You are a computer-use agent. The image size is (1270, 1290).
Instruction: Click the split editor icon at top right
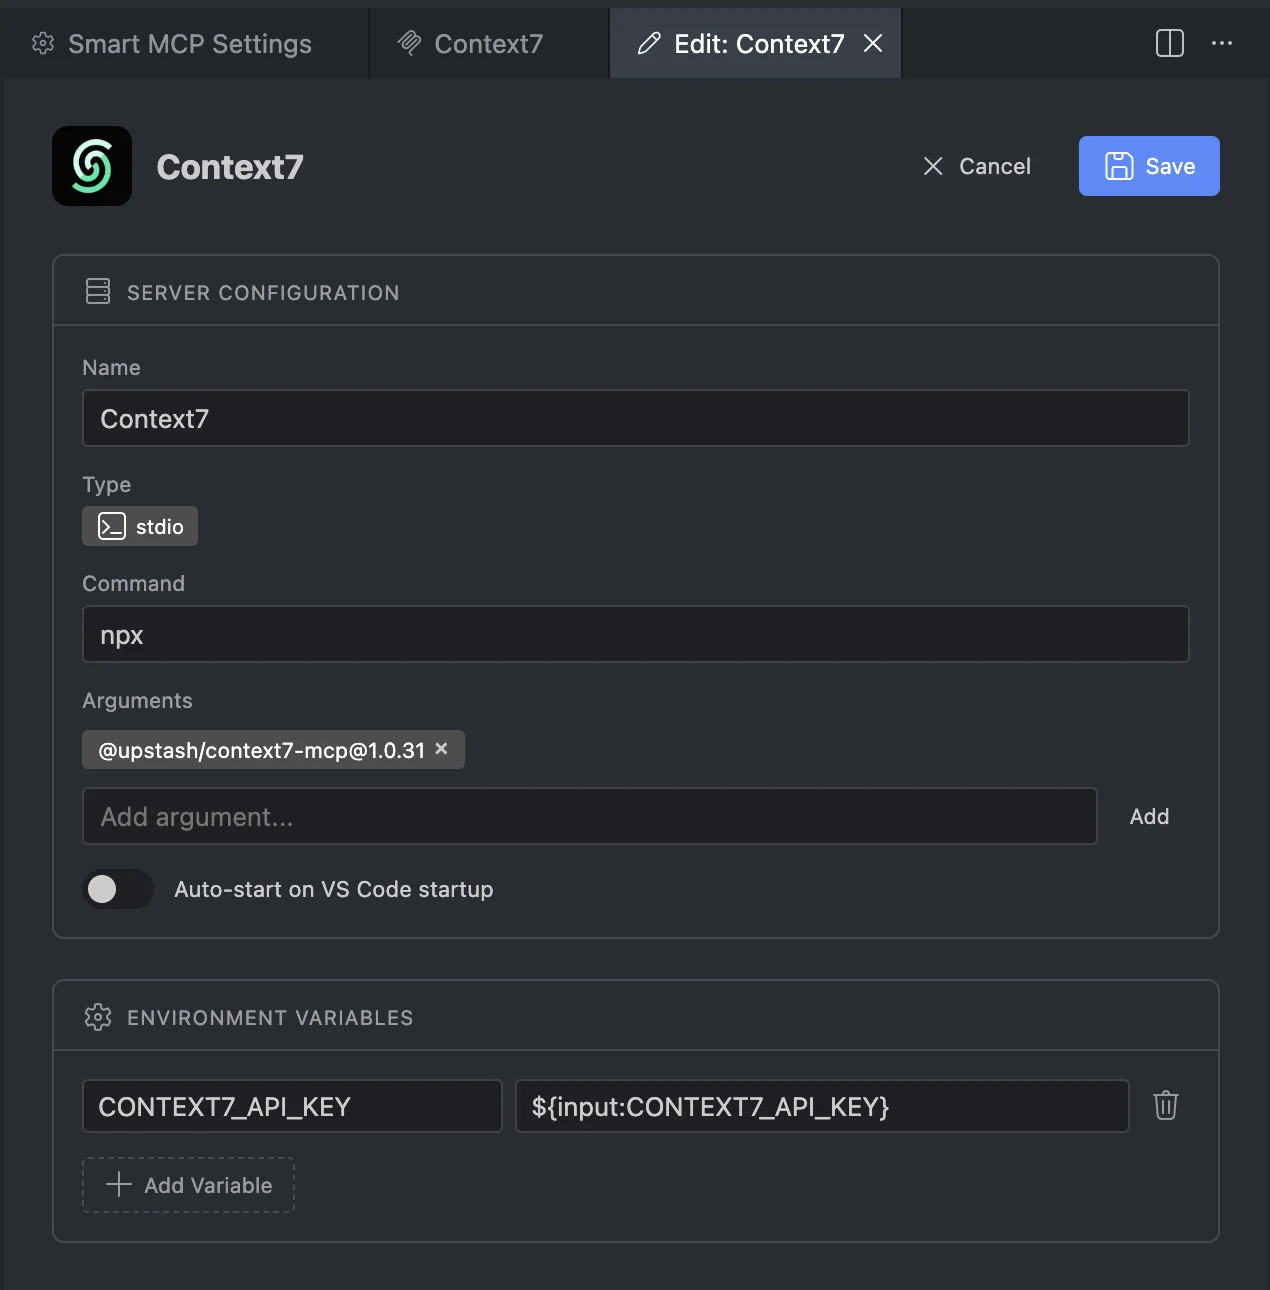pos(1168,43)
